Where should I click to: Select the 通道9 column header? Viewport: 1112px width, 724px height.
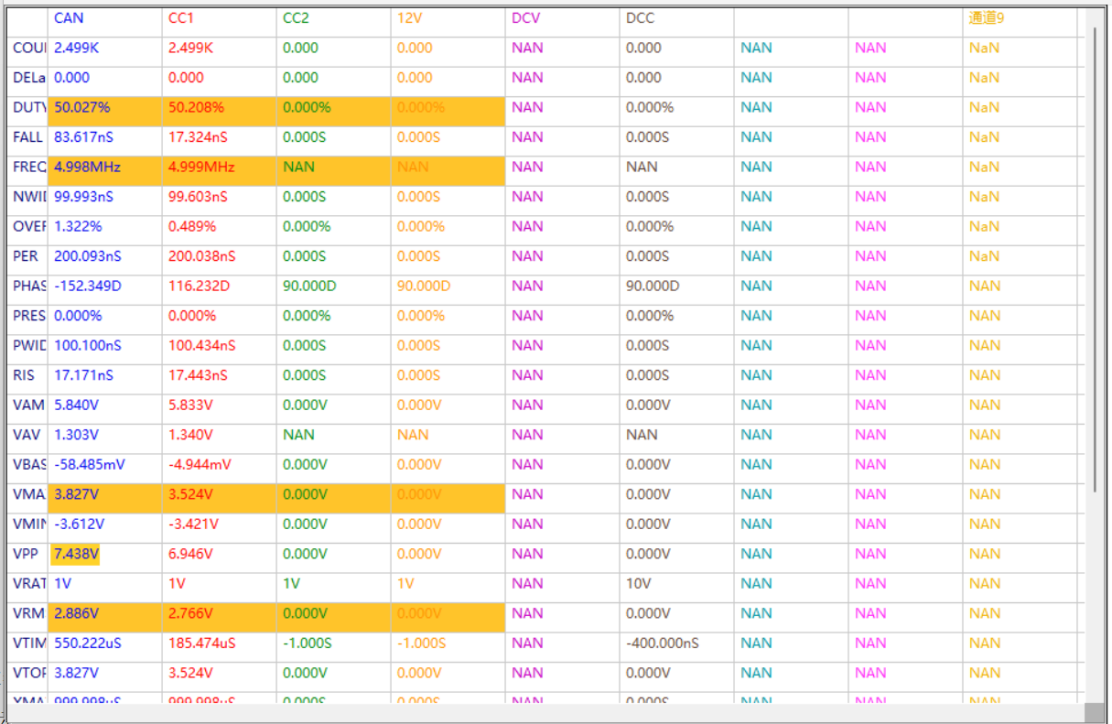(x=986, y=18)
